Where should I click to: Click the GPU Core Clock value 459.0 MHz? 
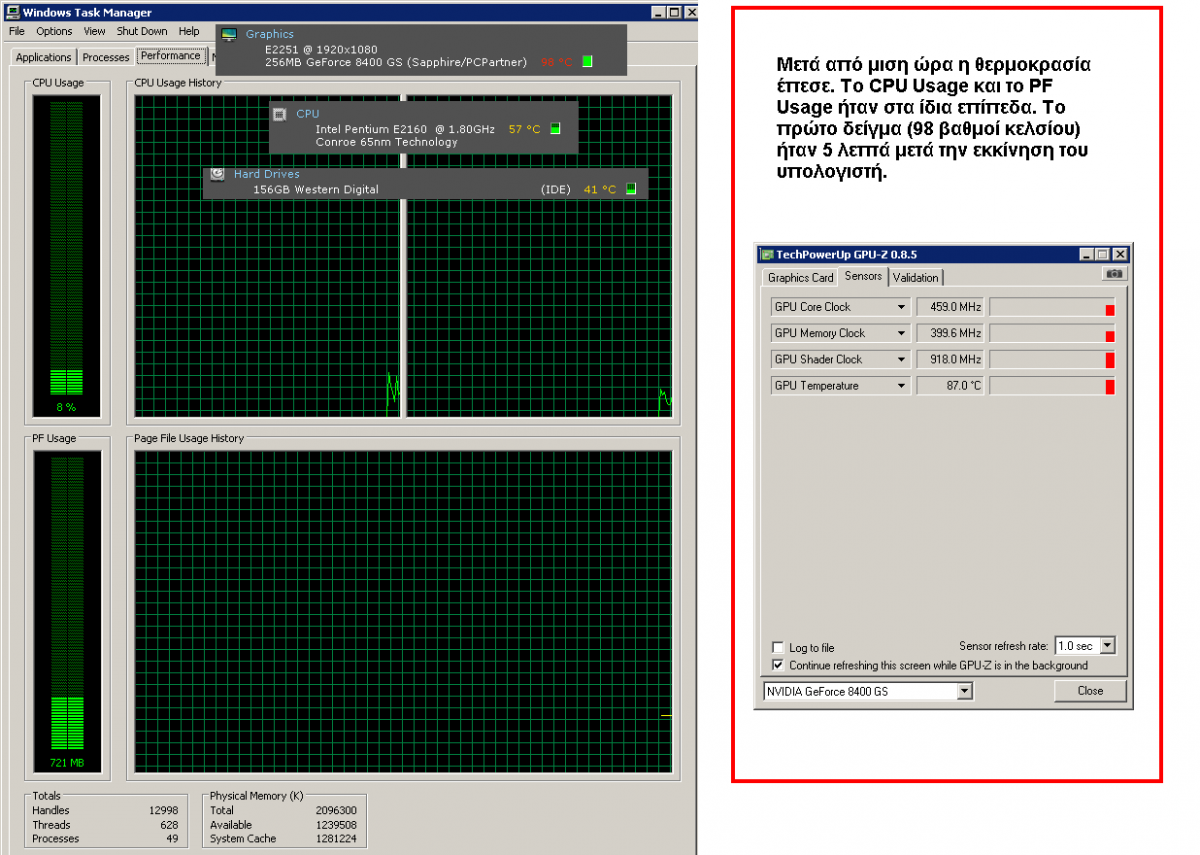[x=950, y=307]
